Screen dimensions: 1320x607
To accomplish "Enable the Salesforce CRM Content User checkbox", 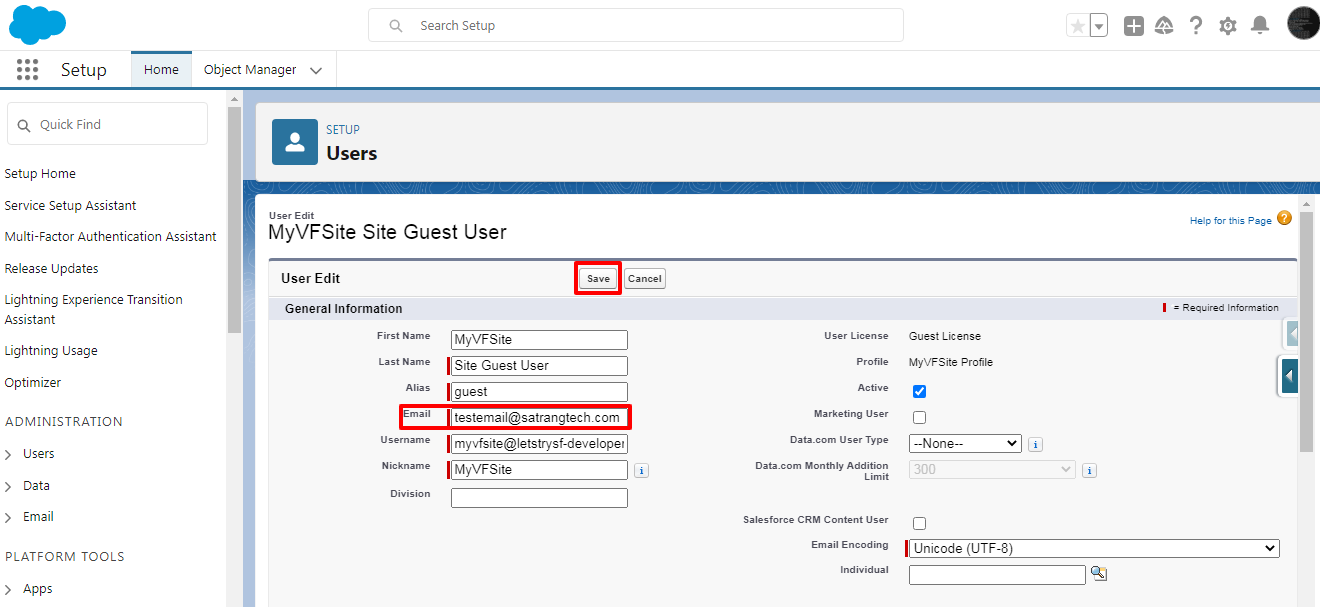I will 919,523.
